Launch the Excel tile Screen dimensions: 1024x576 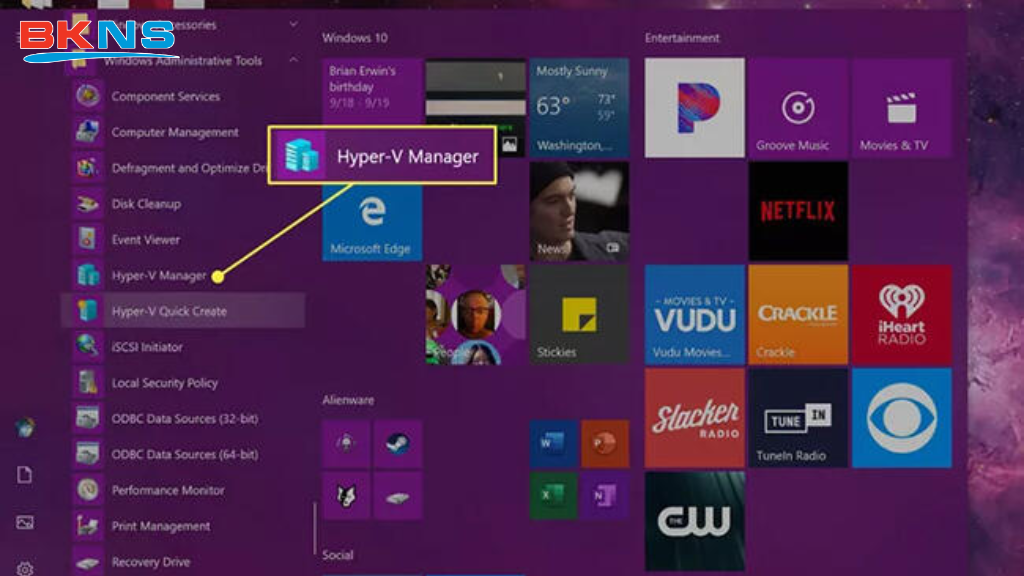pos(554,494)
